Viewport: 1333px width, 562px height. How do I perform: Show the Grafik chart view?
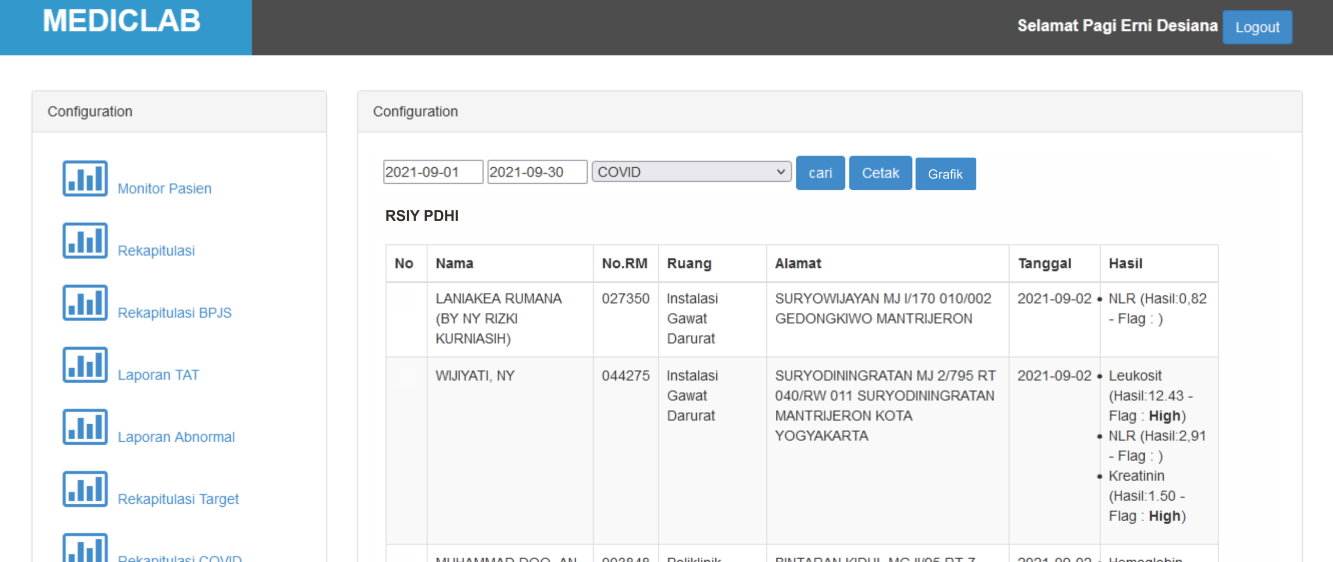(x=944, y=174)
